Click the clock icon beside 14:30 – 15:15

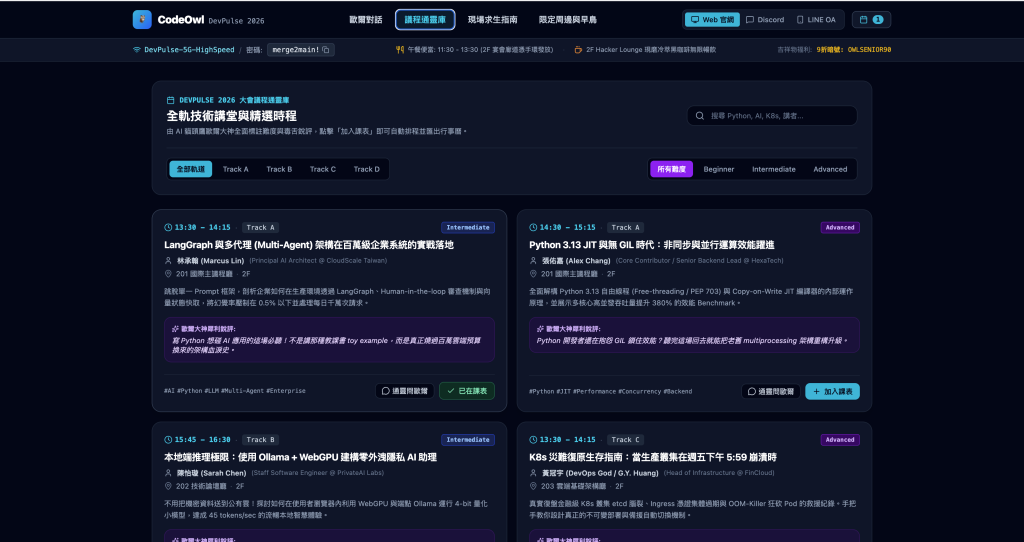pos(534,227)
